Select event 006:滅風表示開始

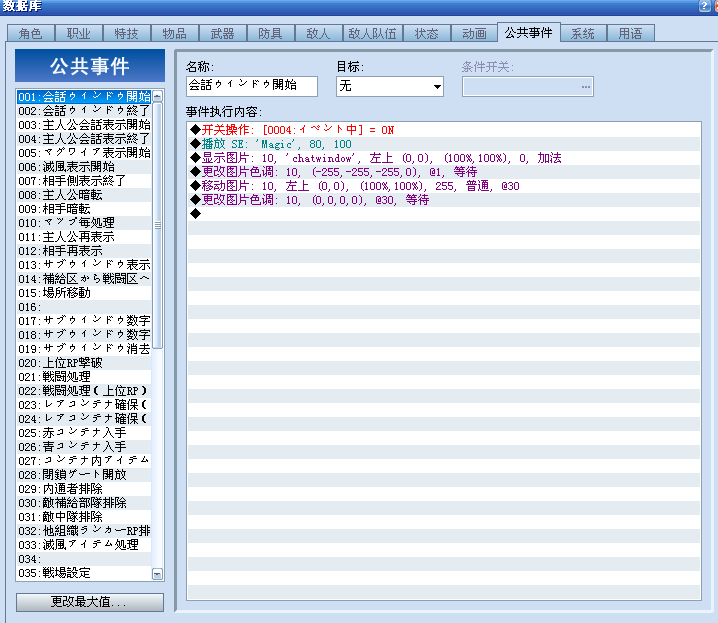point(84,167)
